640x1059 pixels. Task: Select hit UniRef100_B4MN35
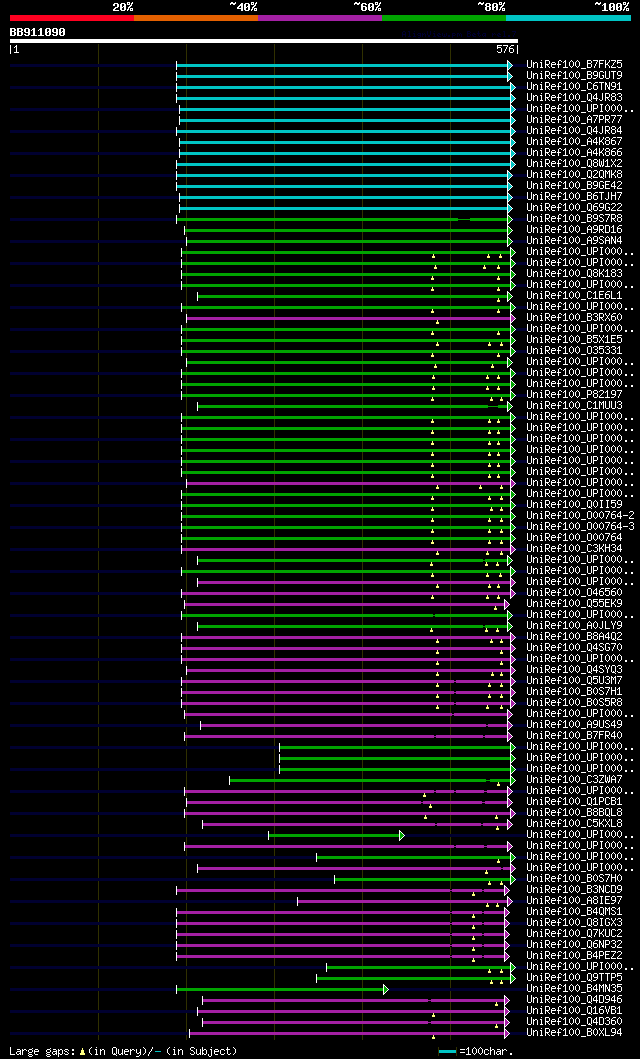pyautogui.click(x=575, y=989)
